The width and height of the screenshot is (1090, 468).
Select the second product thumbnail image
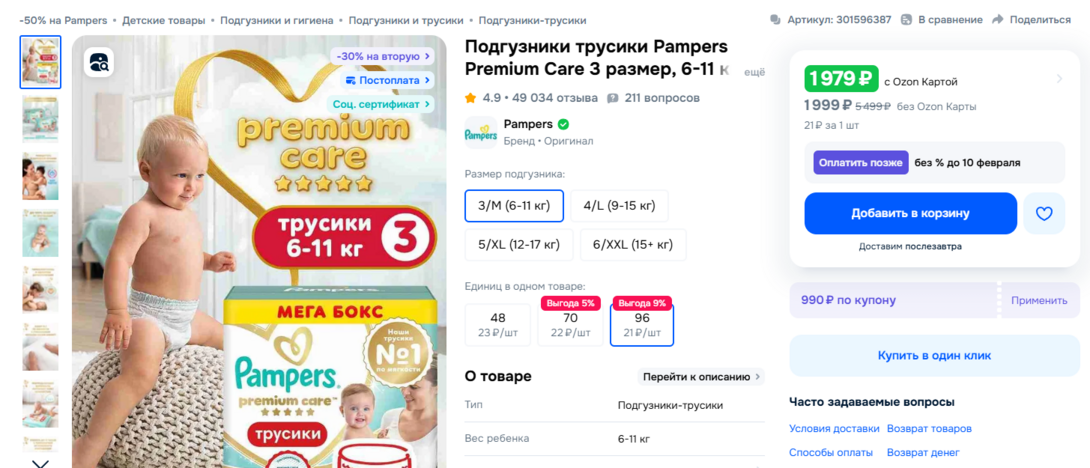[x=40, y=120]
